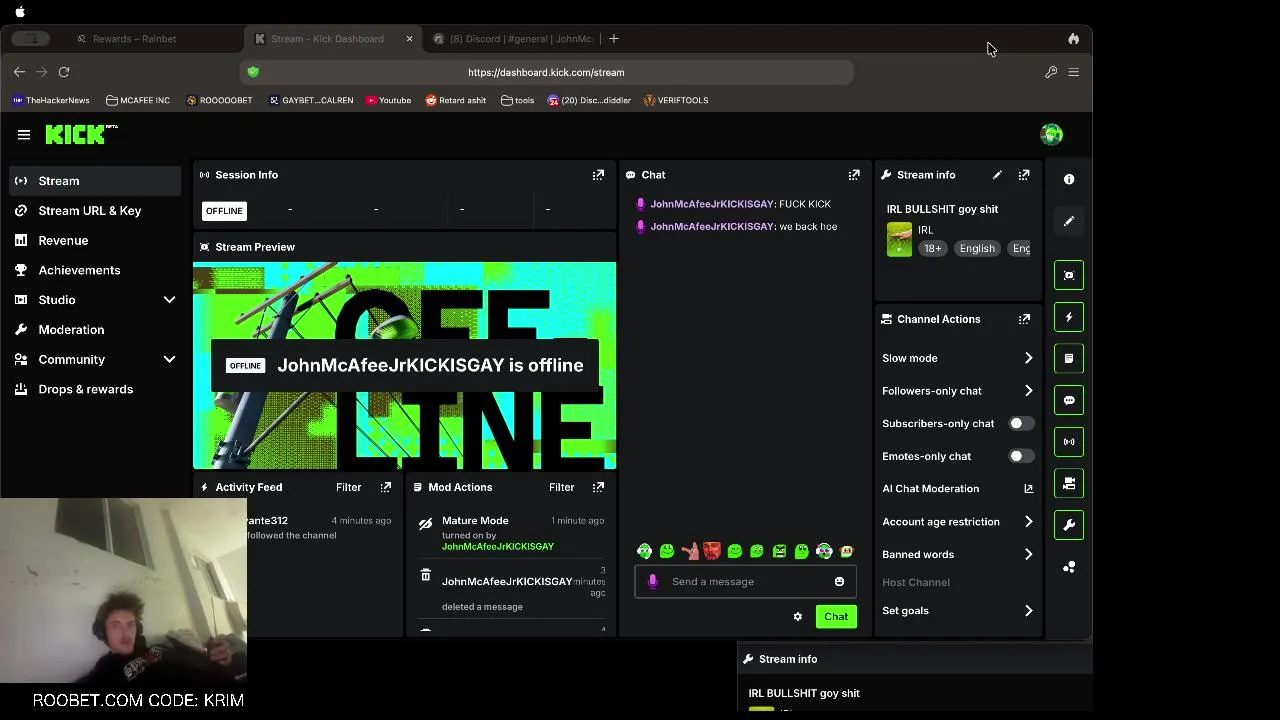Open Slow mode options
The image size is (1280, 720).
(958, 358)
